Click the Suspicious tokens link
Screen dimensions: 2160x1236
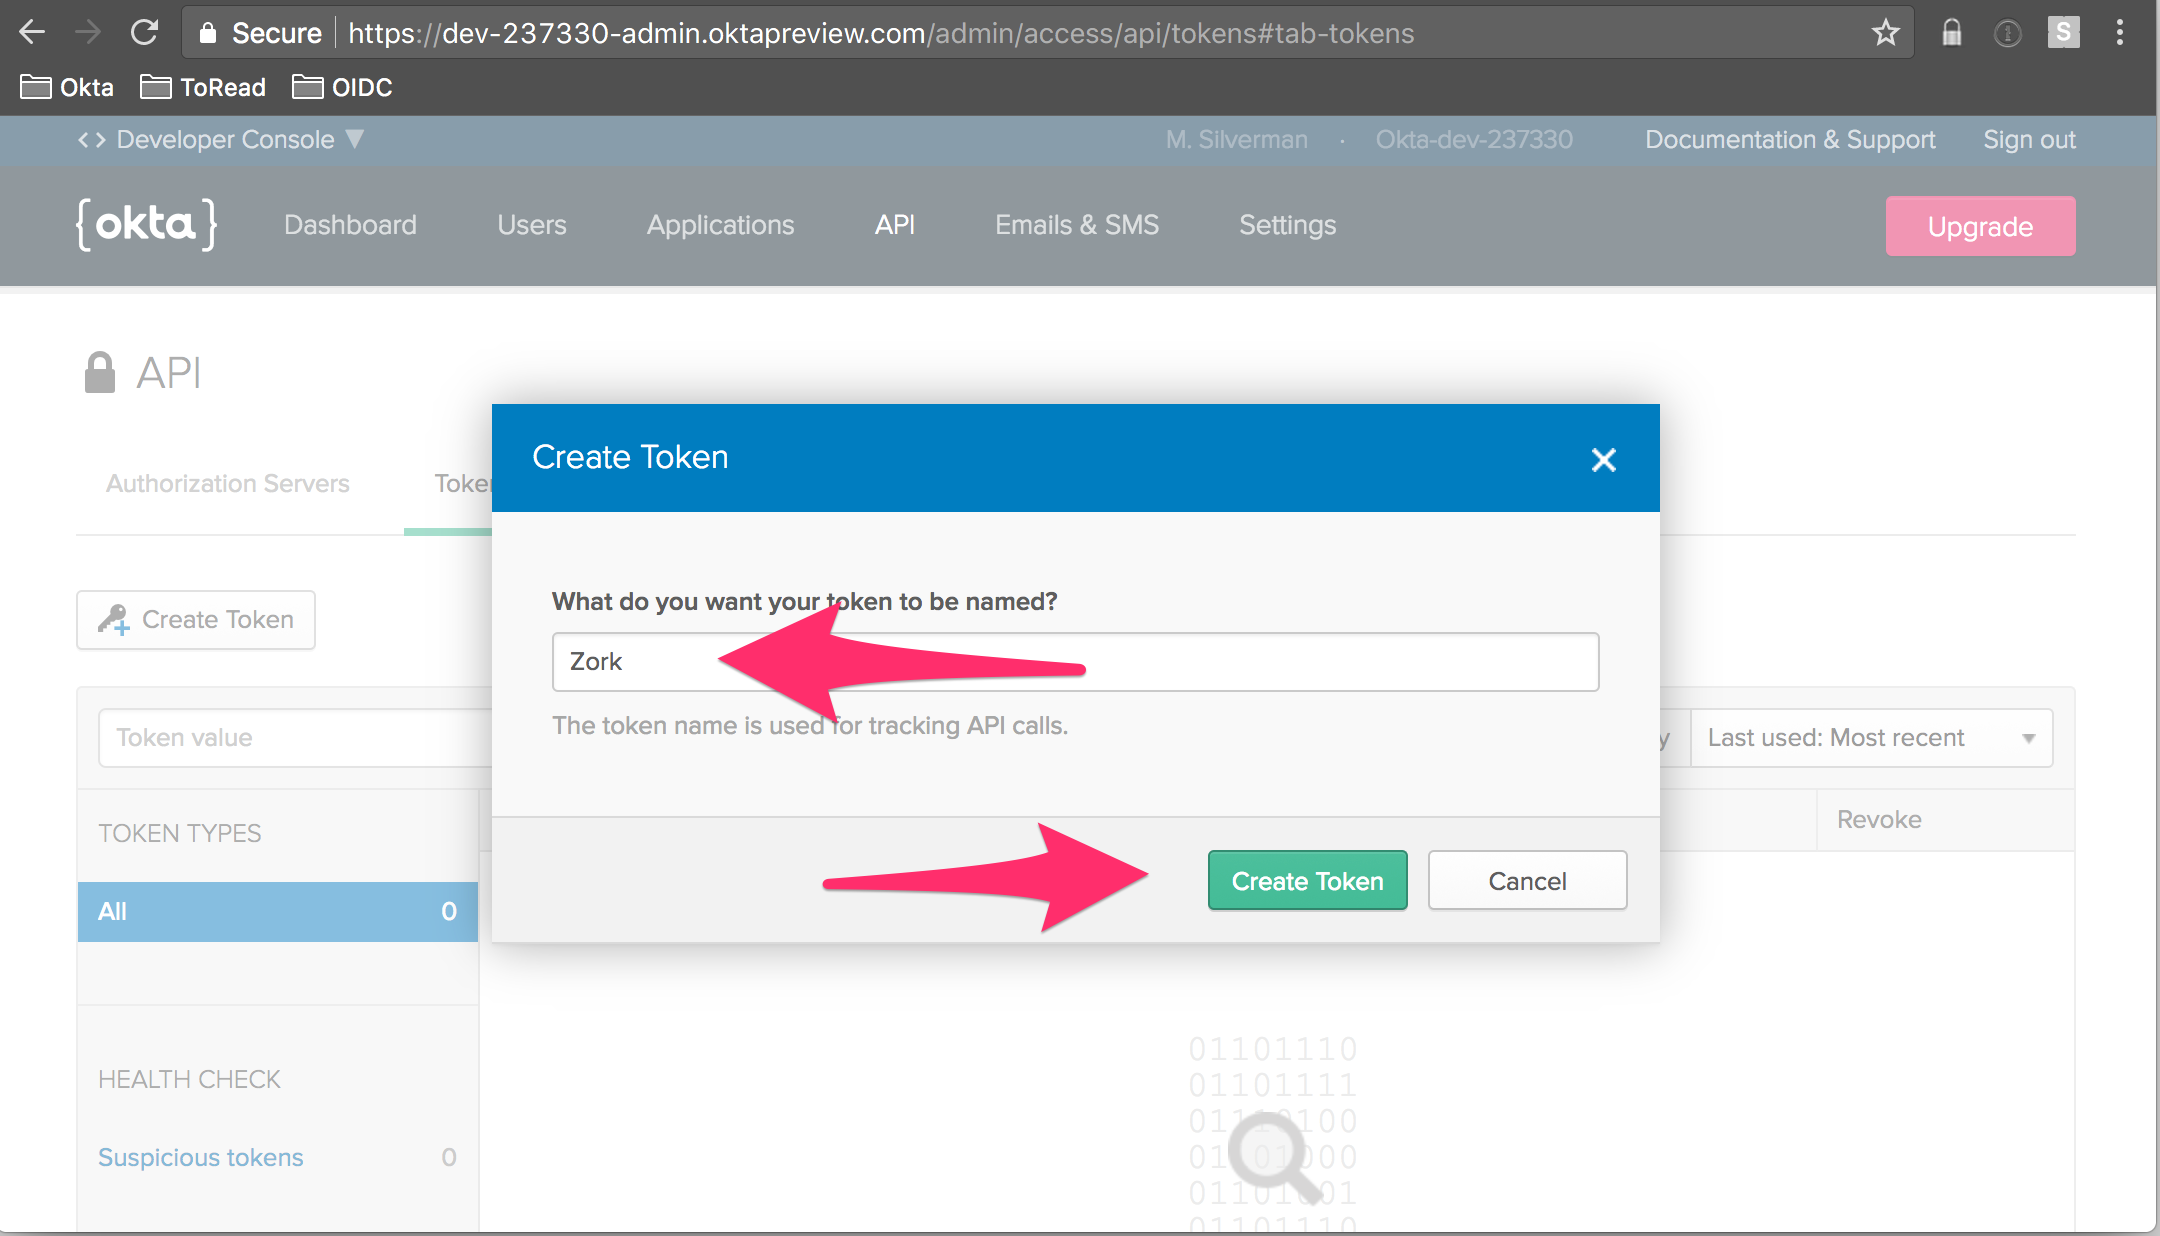point(200,1158)
